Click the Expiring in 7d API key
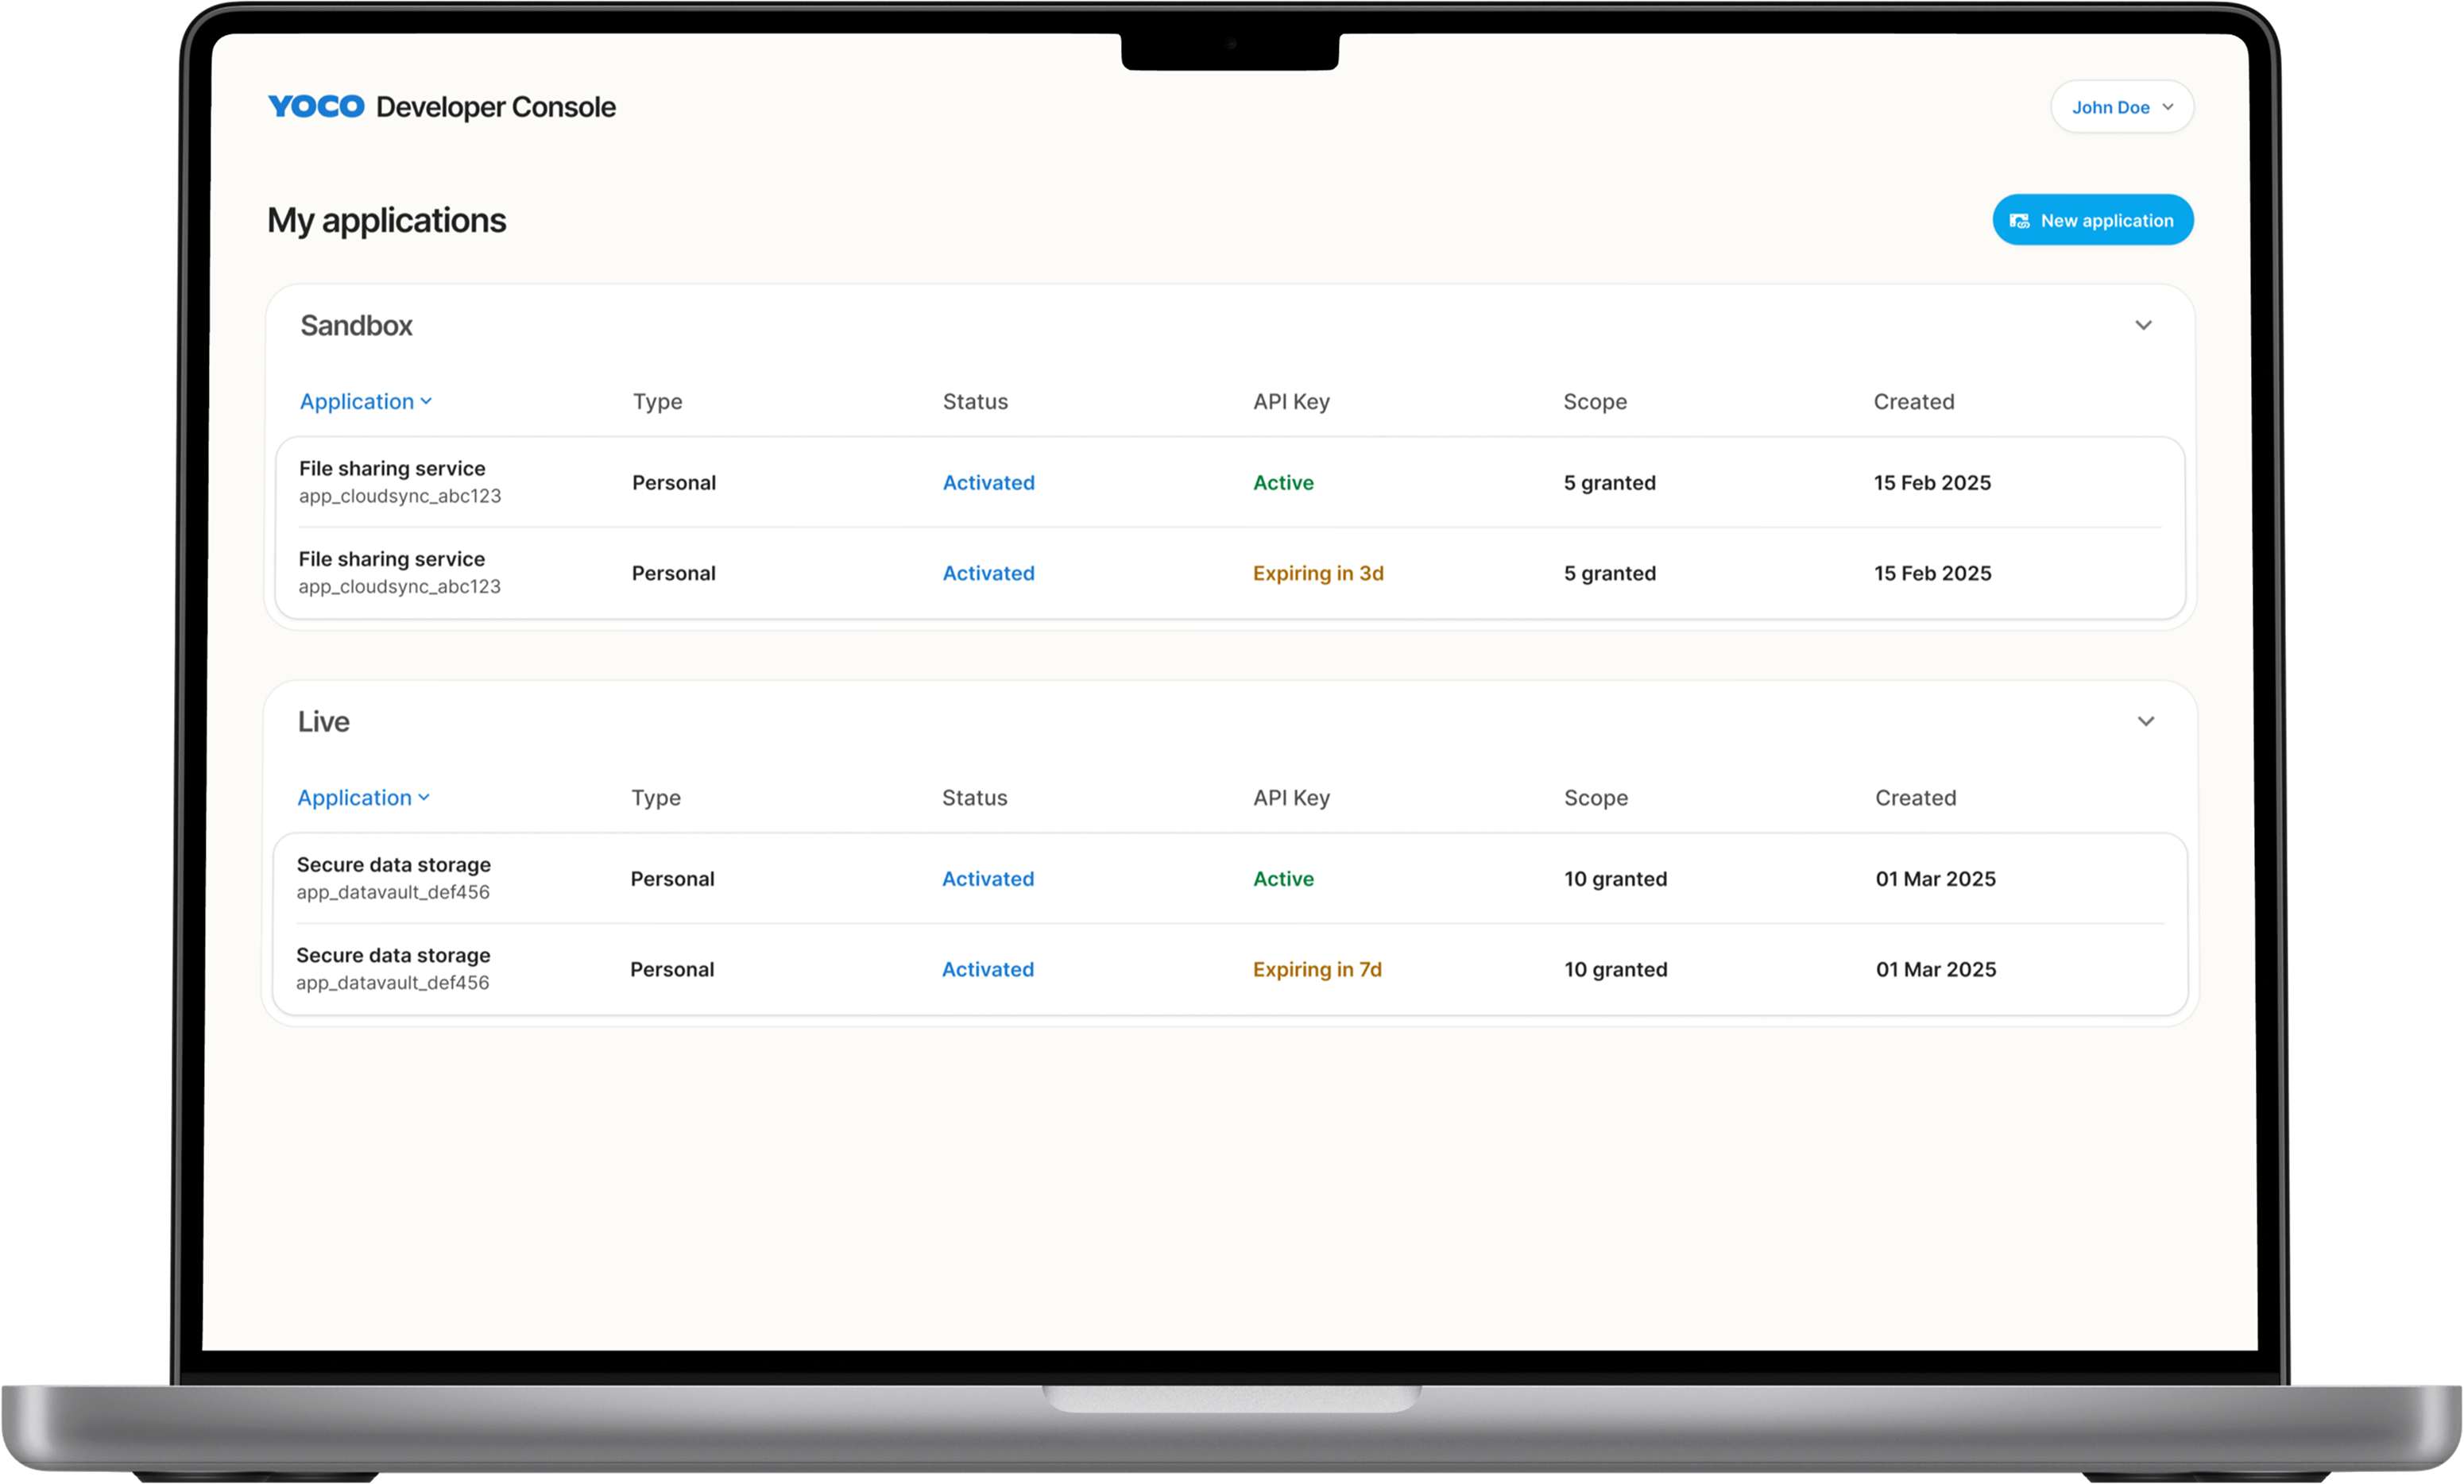 tap(1317, 969)
